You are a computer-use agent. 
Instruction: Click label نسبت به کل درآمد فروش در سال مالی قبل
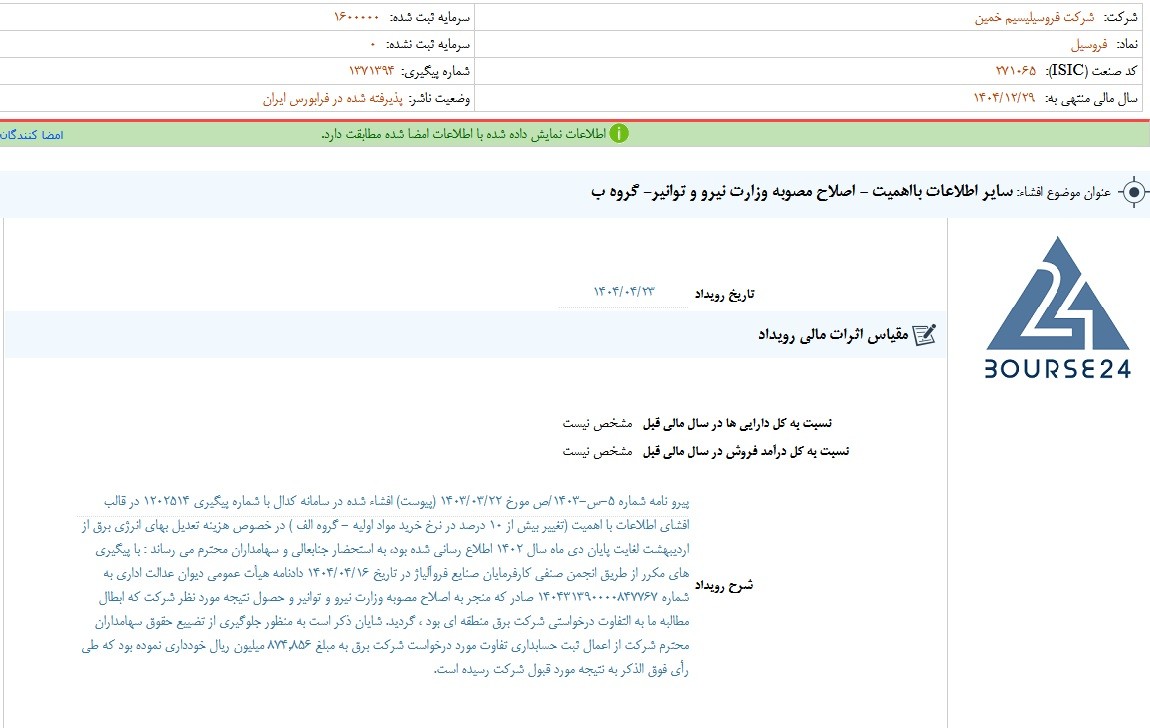pos(746,452)
